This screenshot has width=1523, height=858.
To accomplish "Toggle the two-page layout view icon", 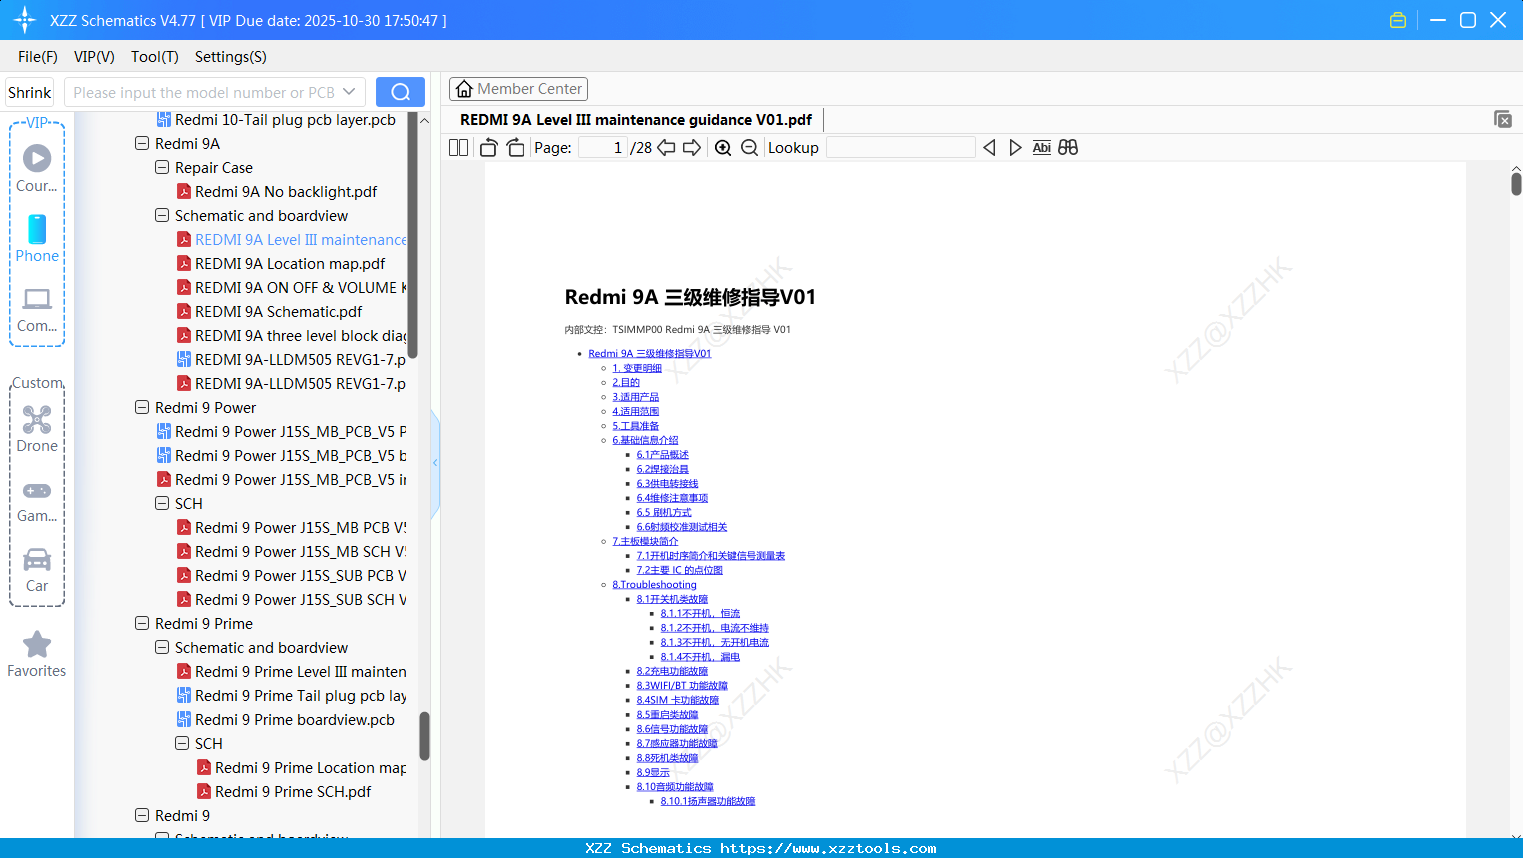I will (458, 148).
